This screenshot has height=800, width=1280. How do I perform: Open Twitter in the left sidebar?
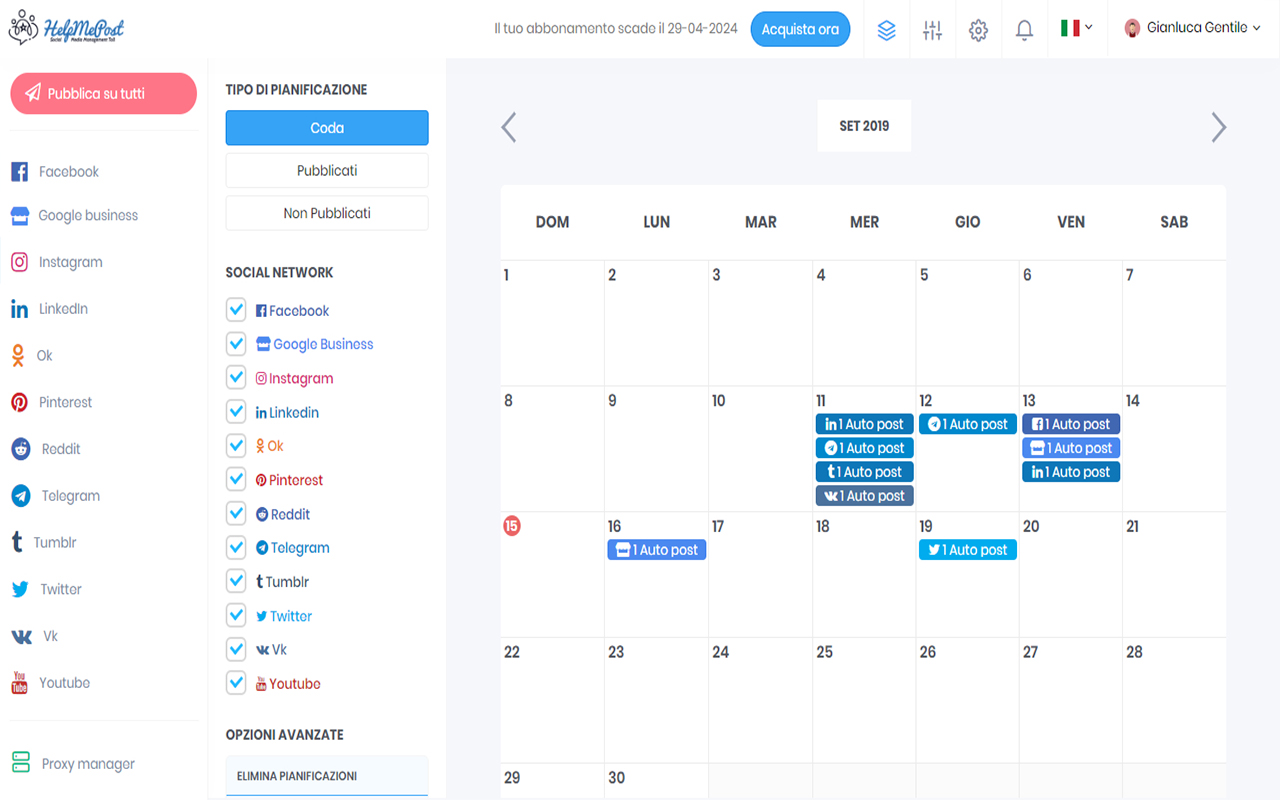click(x=46, y=589)
